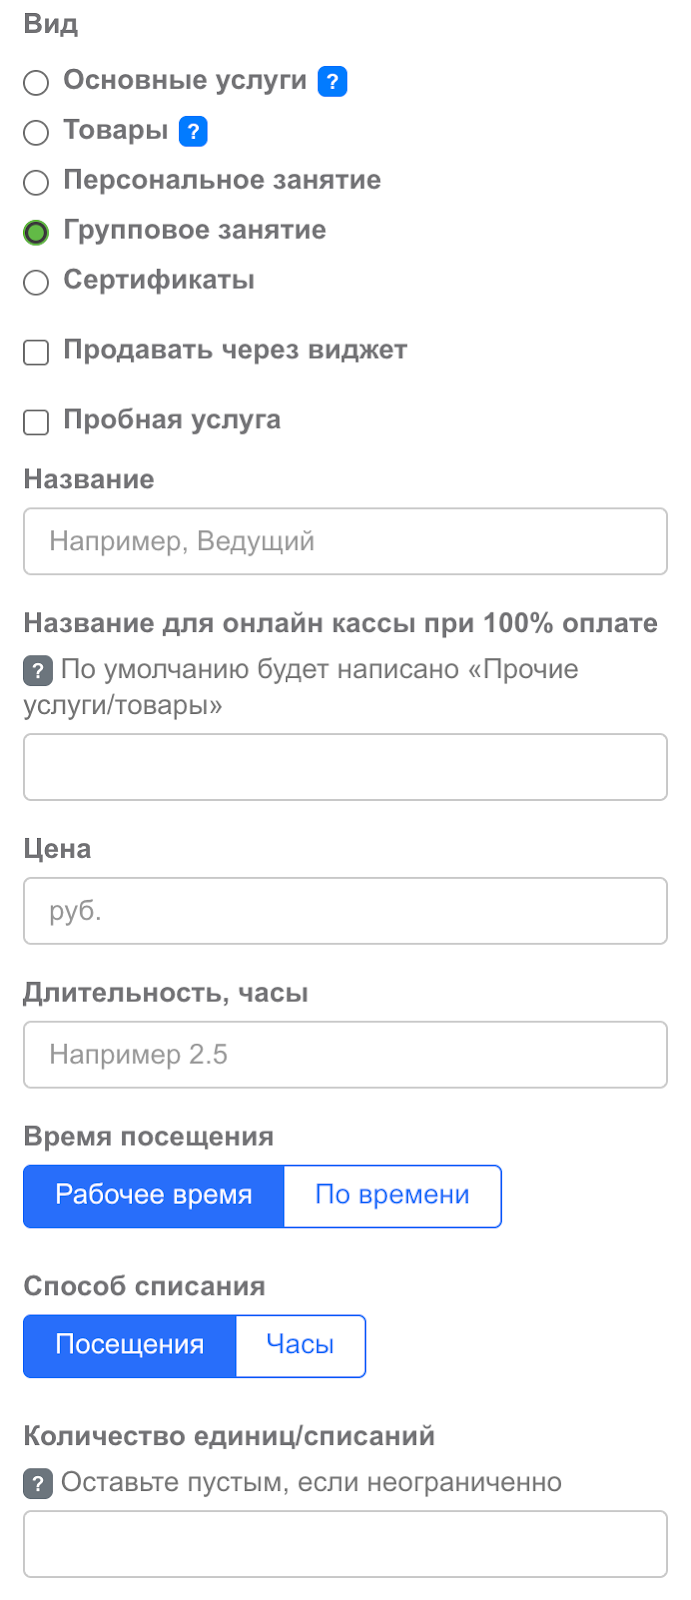Click the Количество единиц/списаний field

click(345, 1544)
